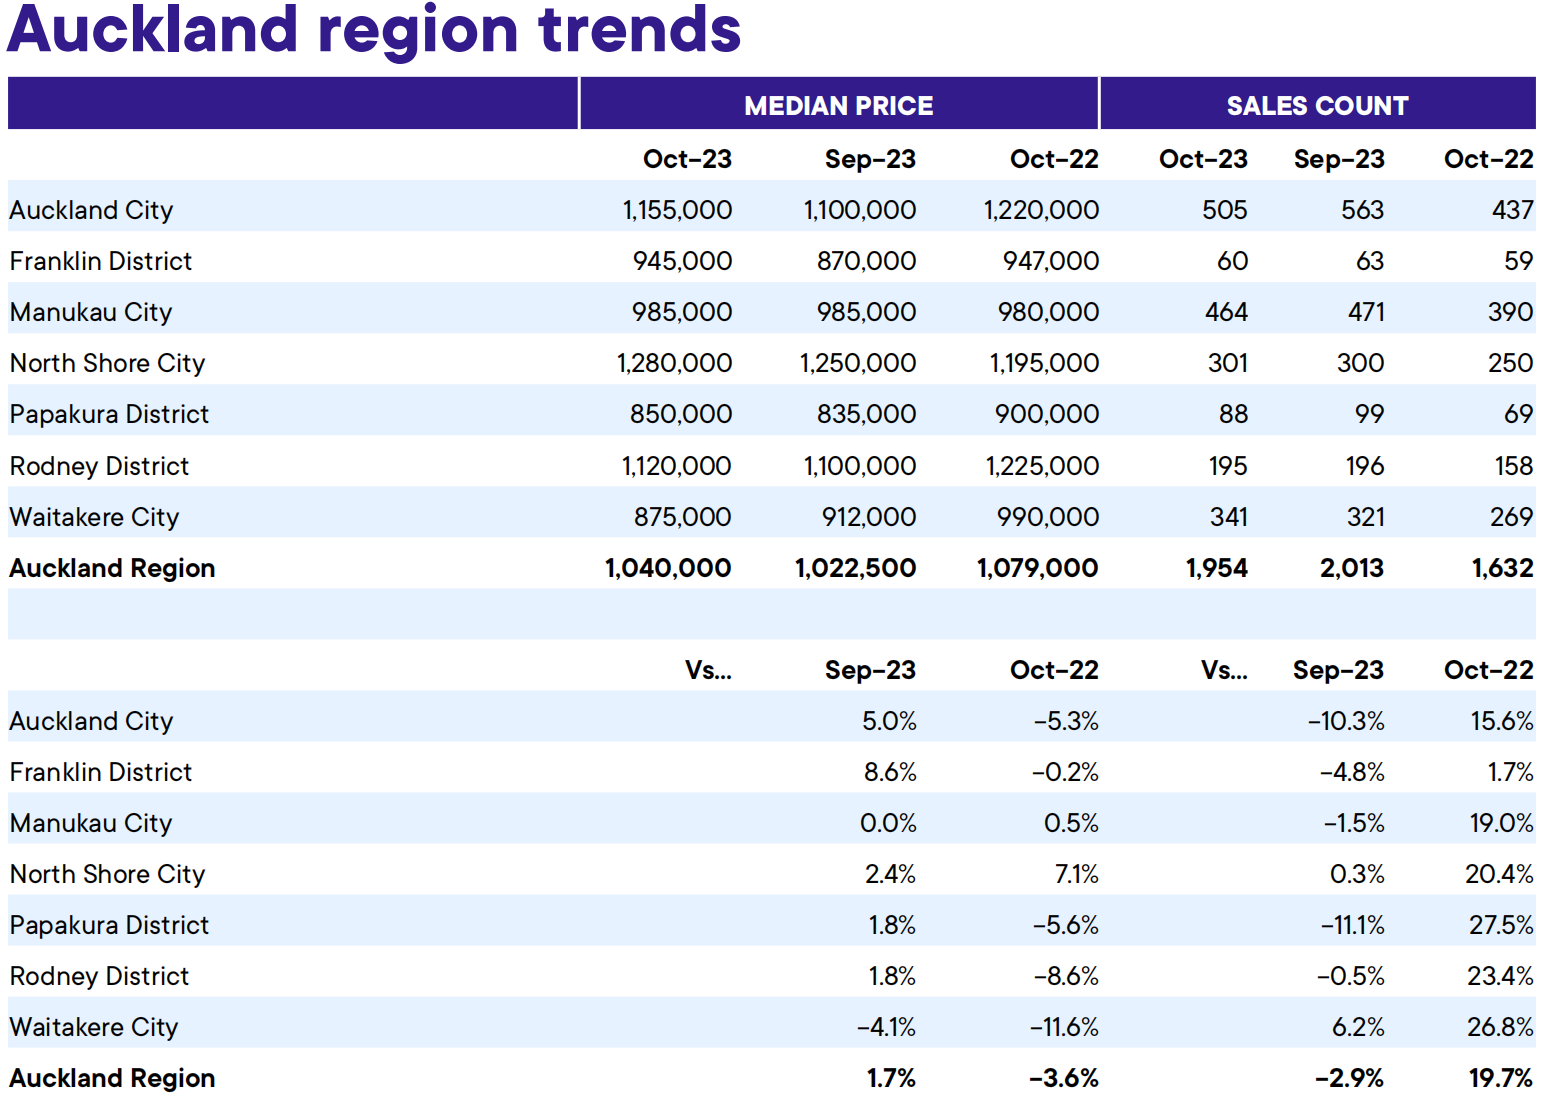
Task: Select Auckland City sales count 563
Action: (1362, 210)
